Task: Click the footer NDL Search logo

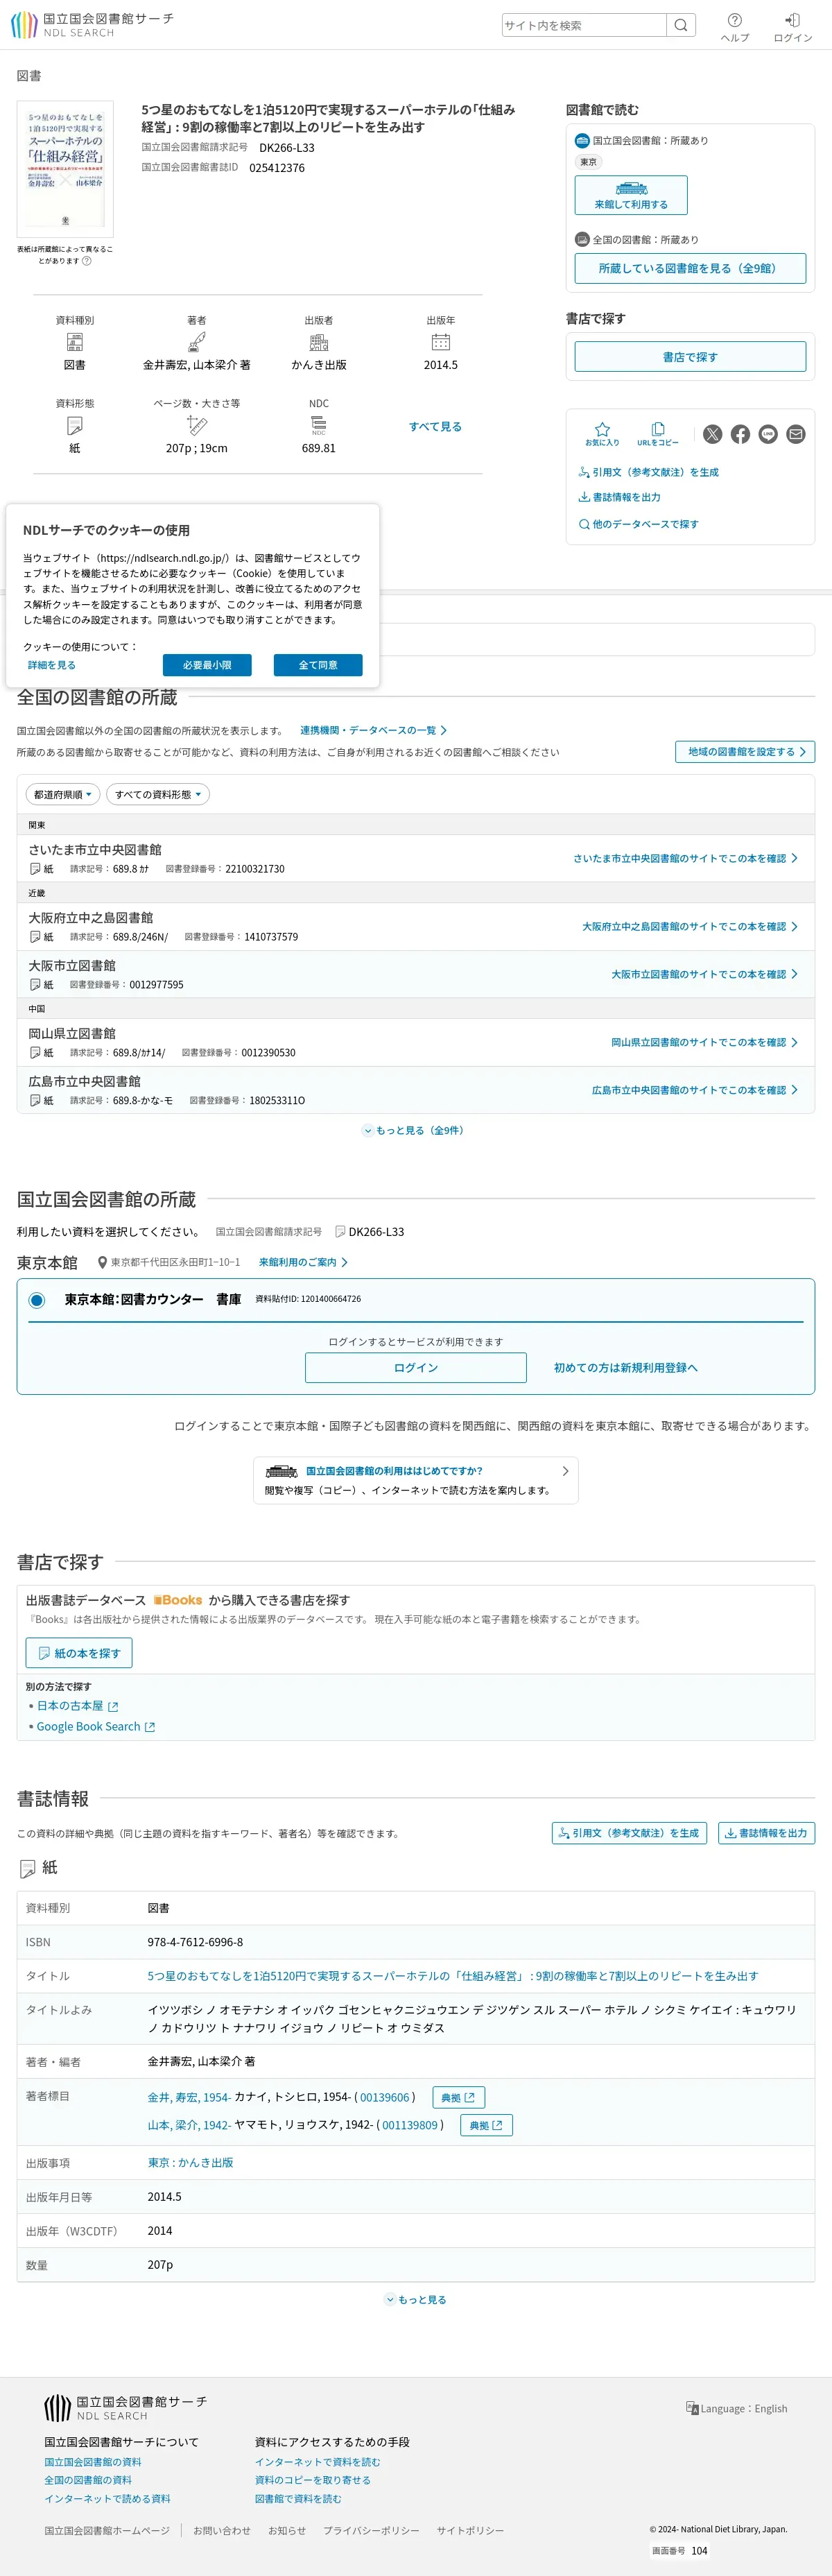Action: [126, 2407]
